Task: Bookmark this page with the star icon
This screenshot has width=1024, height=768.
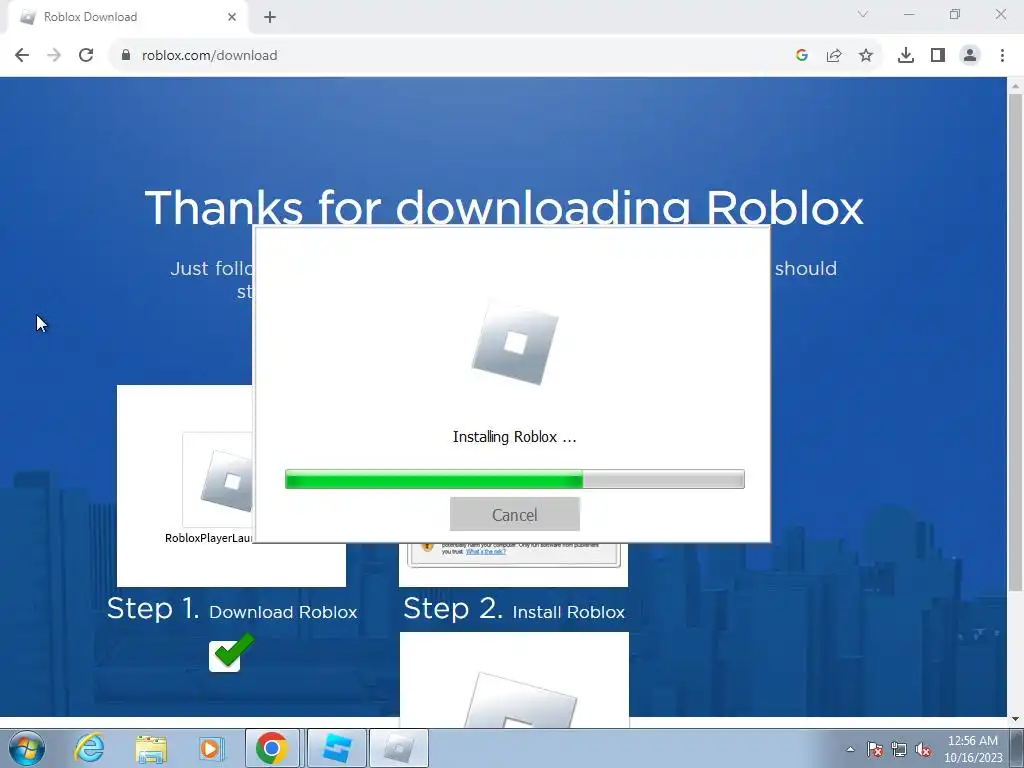Action: 866,56
